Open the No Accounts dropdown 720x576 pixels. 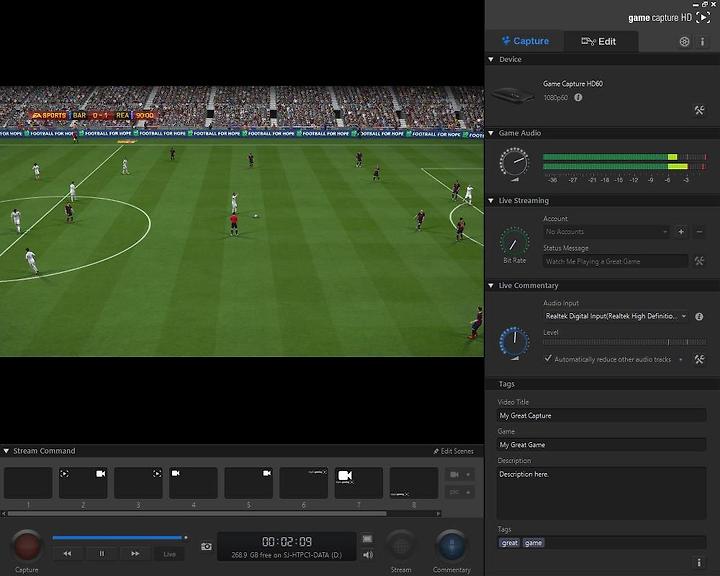607,232
